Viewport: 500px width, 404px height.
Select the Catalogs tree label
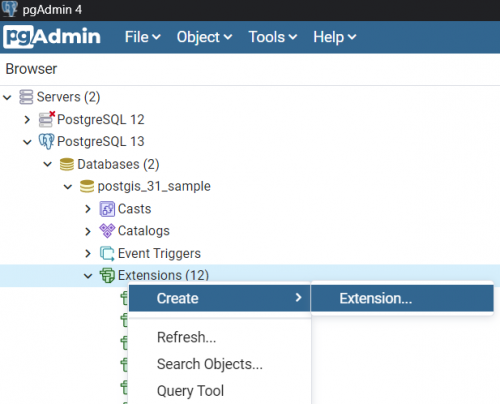144,231
